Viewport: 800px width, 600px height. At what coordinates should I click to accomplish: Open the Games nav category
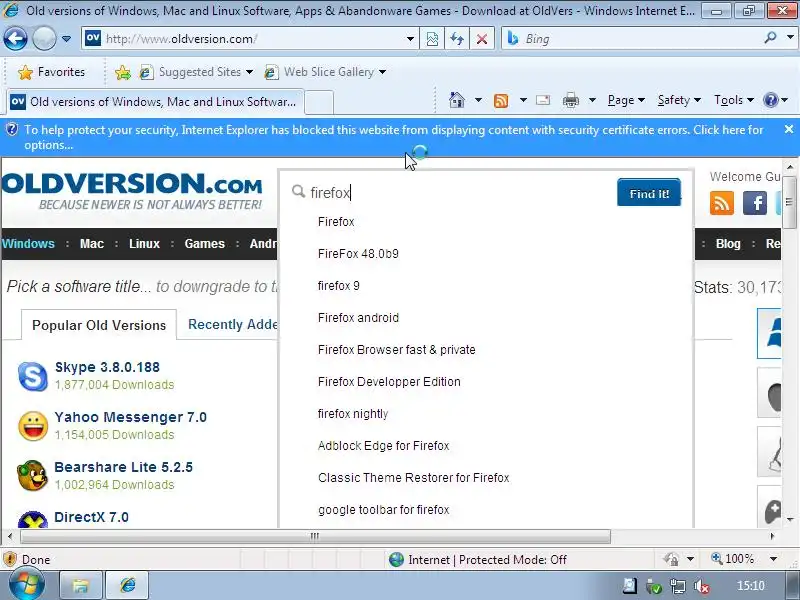pyautogui.click(x=205, y=244)
